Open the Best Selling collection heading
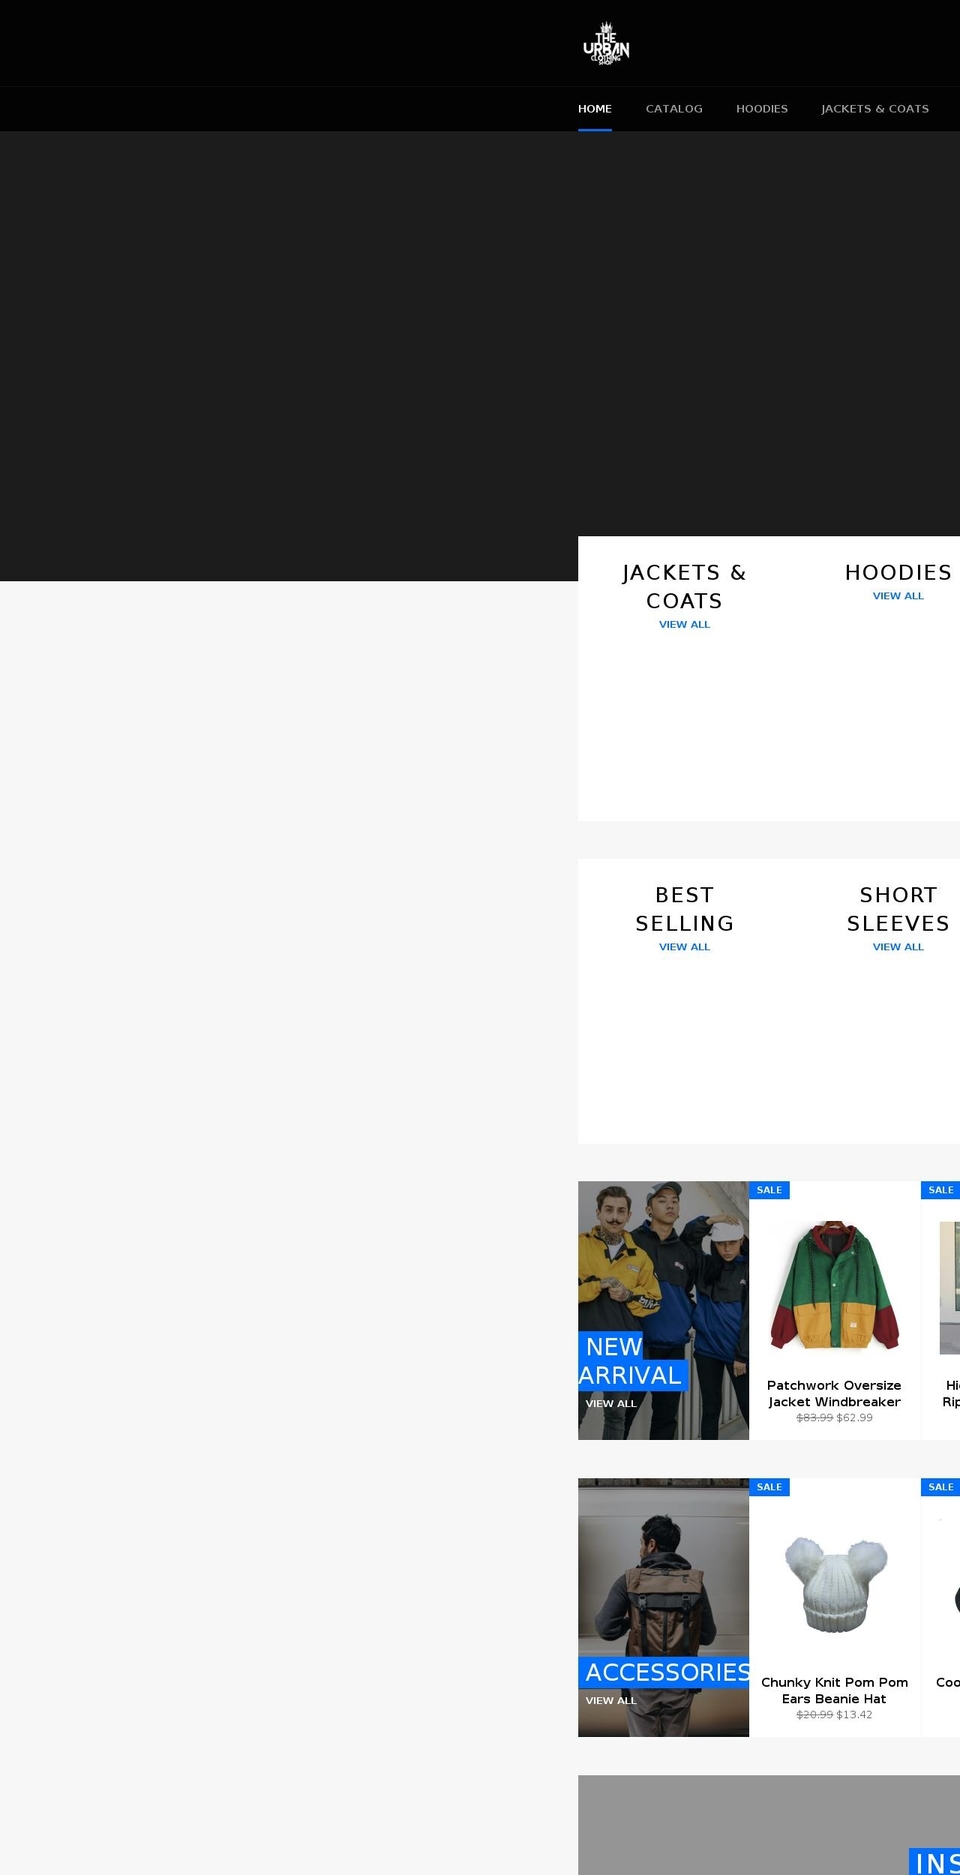 [685, 909]
